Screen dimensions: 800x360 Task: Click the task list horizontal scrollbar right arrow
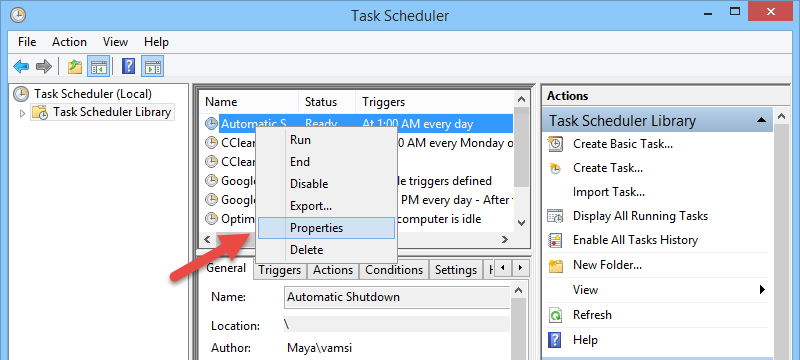point(505,239)
